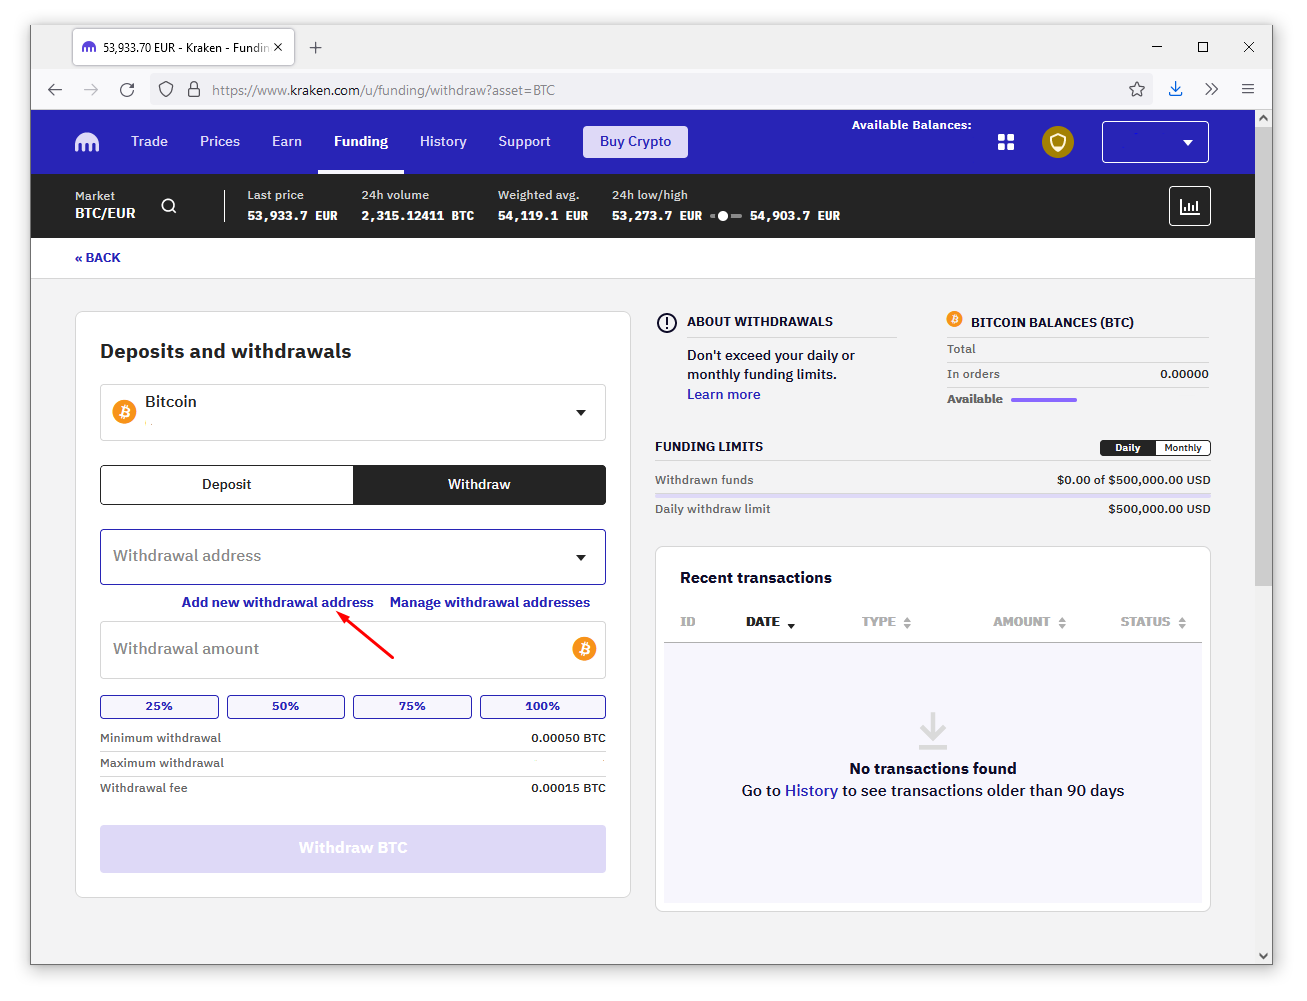Set the withdrawal amount to 25%
The width and height of the screenshot is (1307, 1001).
click(x=159, y=707)
